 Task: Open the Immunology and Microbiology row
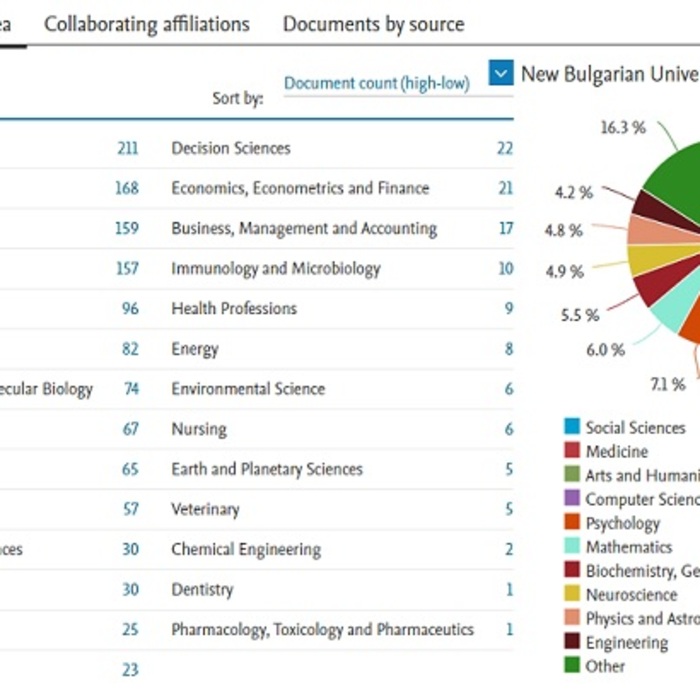tap(275, 268)
